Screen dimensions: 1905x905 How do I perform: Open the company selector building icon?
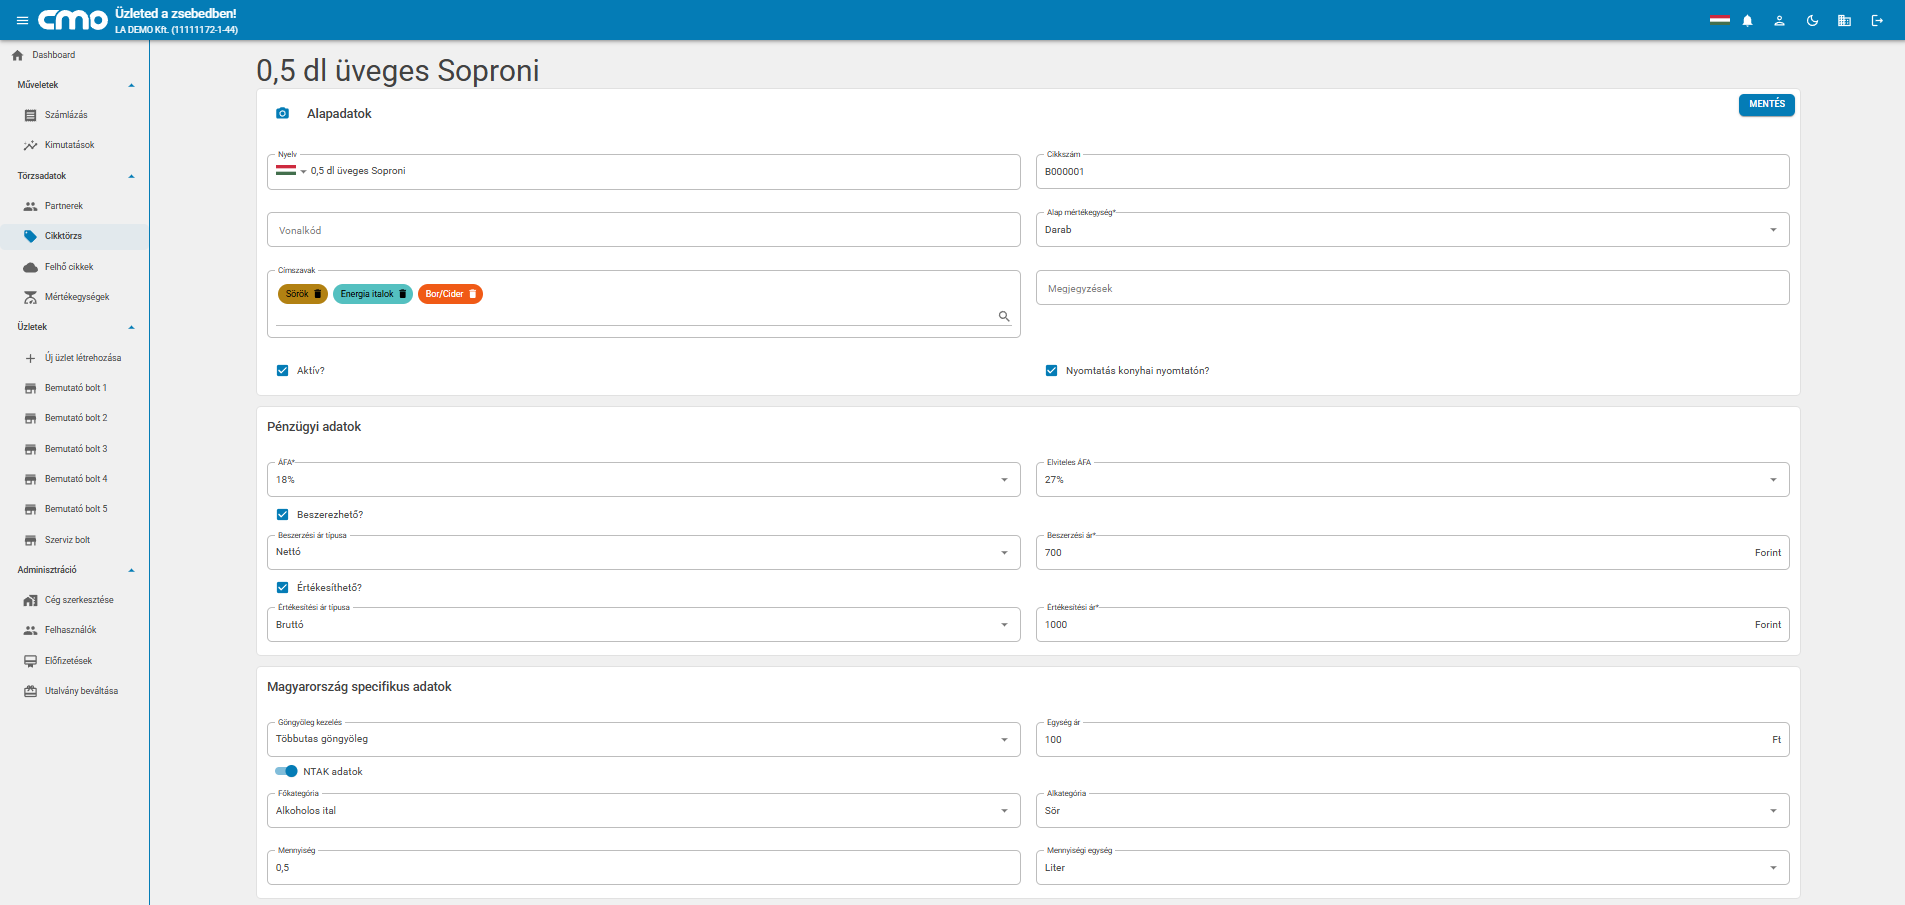(x=1845, y=20)
